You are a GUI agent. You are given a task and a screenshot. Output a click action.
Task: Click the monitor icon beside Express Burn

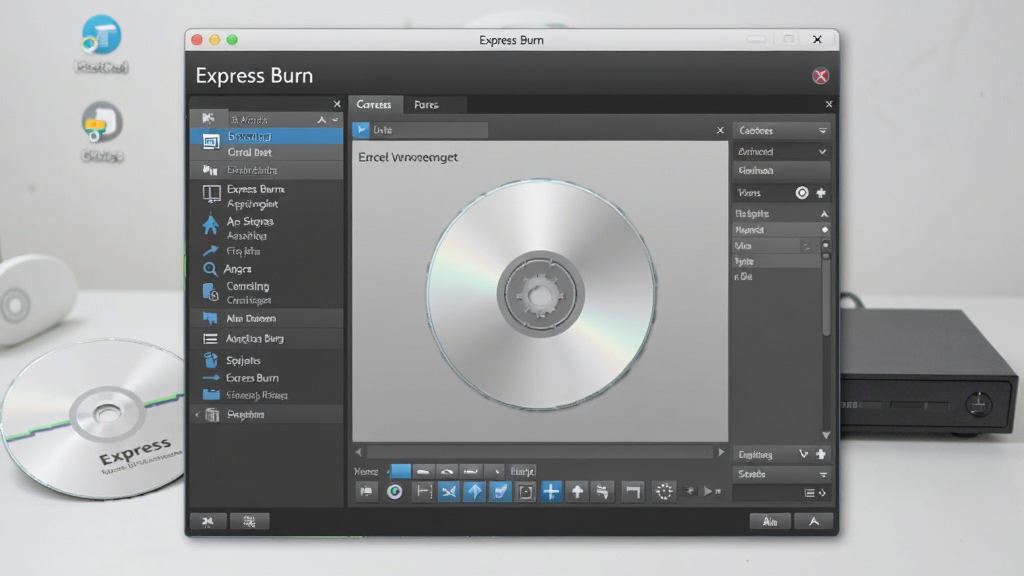(x=211, y=193)
